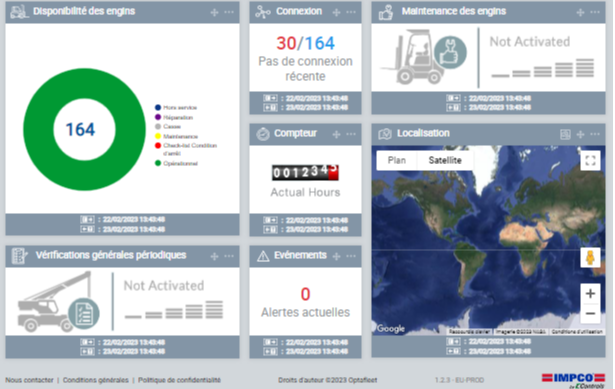Click the warning triangle icon in Evénements header
615x389 pixels.
(263, 256)
